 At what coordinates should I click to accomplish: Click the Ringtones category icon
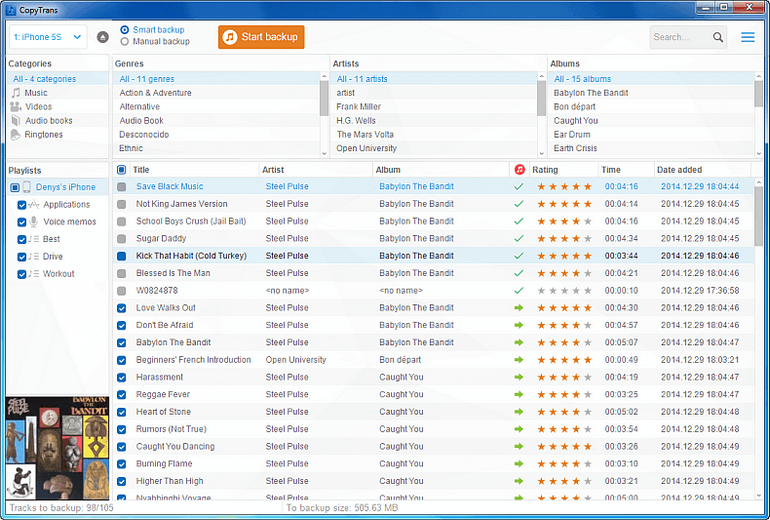click(x=16, y=135)
